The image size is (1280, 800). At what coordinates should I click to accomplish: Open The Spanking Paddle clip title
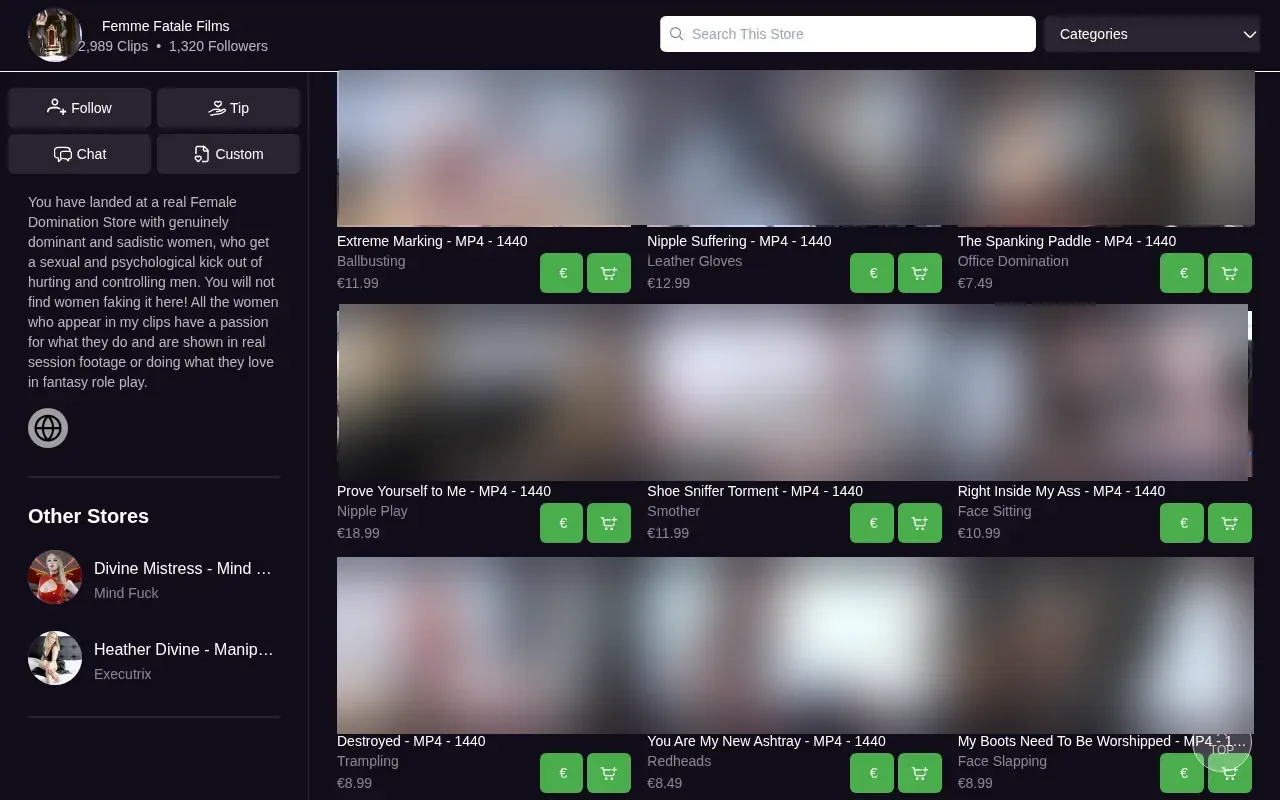1067,241
